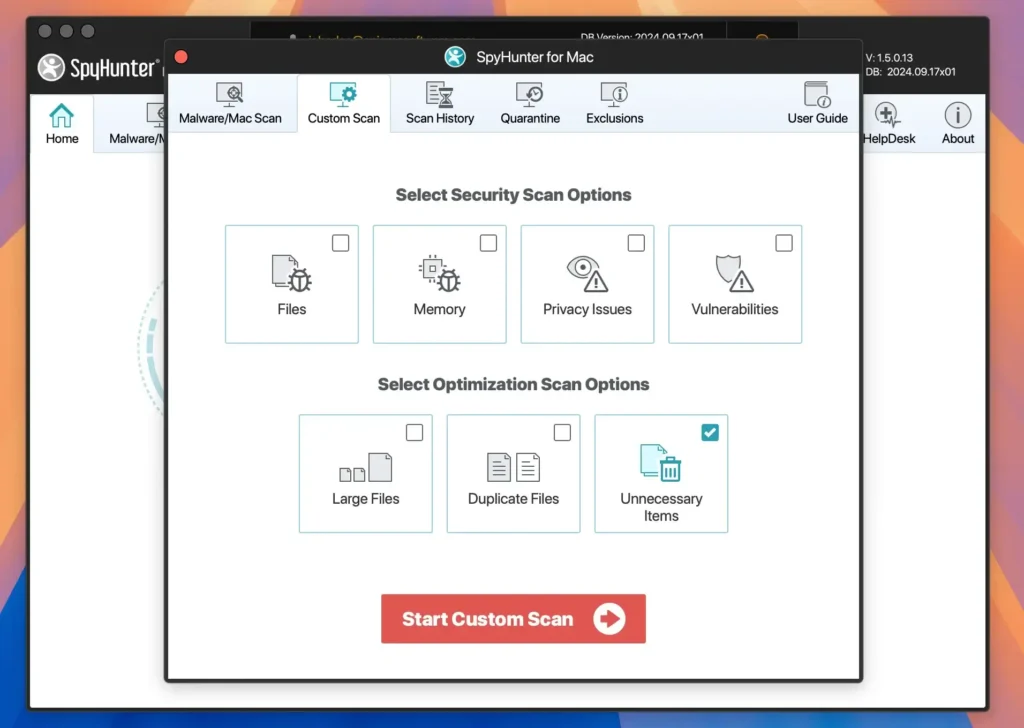Screen dimensions: 1024x728
Task: Click the Unnecessary Items trash icon
Action: point(661,463)
